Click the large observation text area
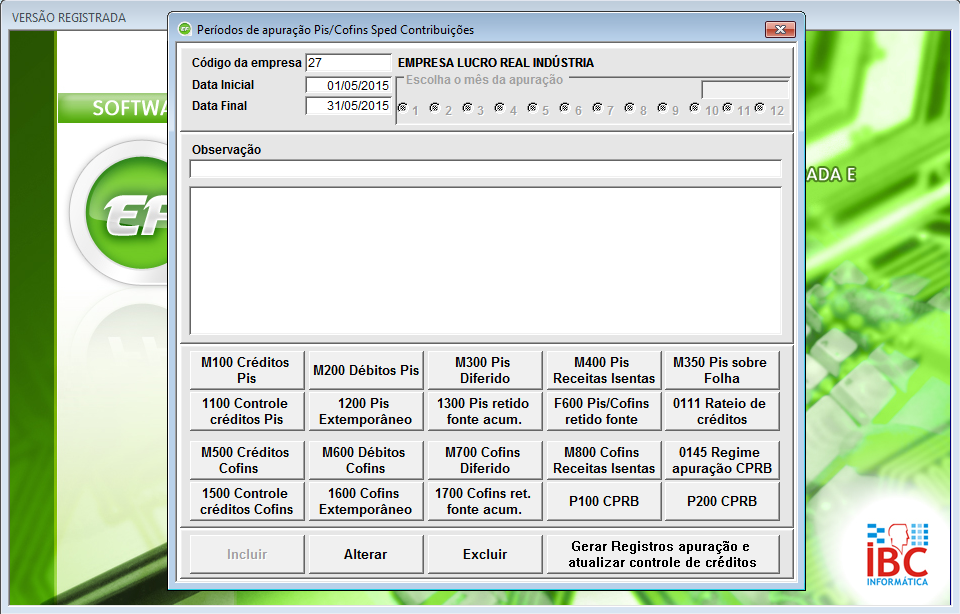 point(486,261)
